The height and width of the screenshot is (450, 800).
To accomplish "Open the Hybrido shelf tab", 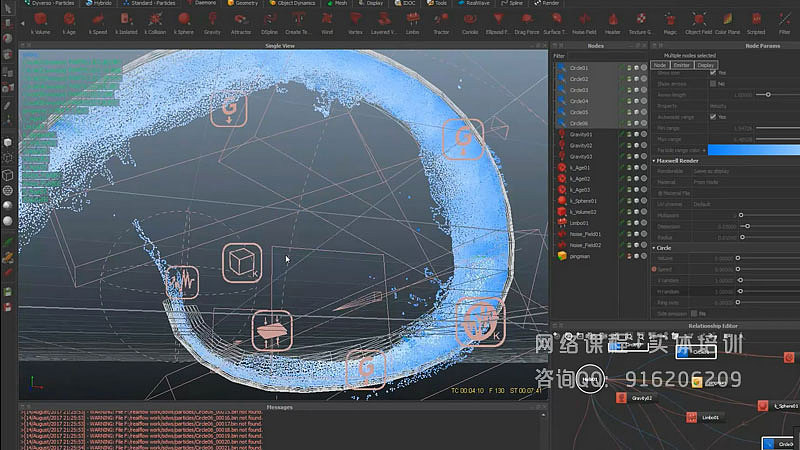I will click(x=99, y=3).
